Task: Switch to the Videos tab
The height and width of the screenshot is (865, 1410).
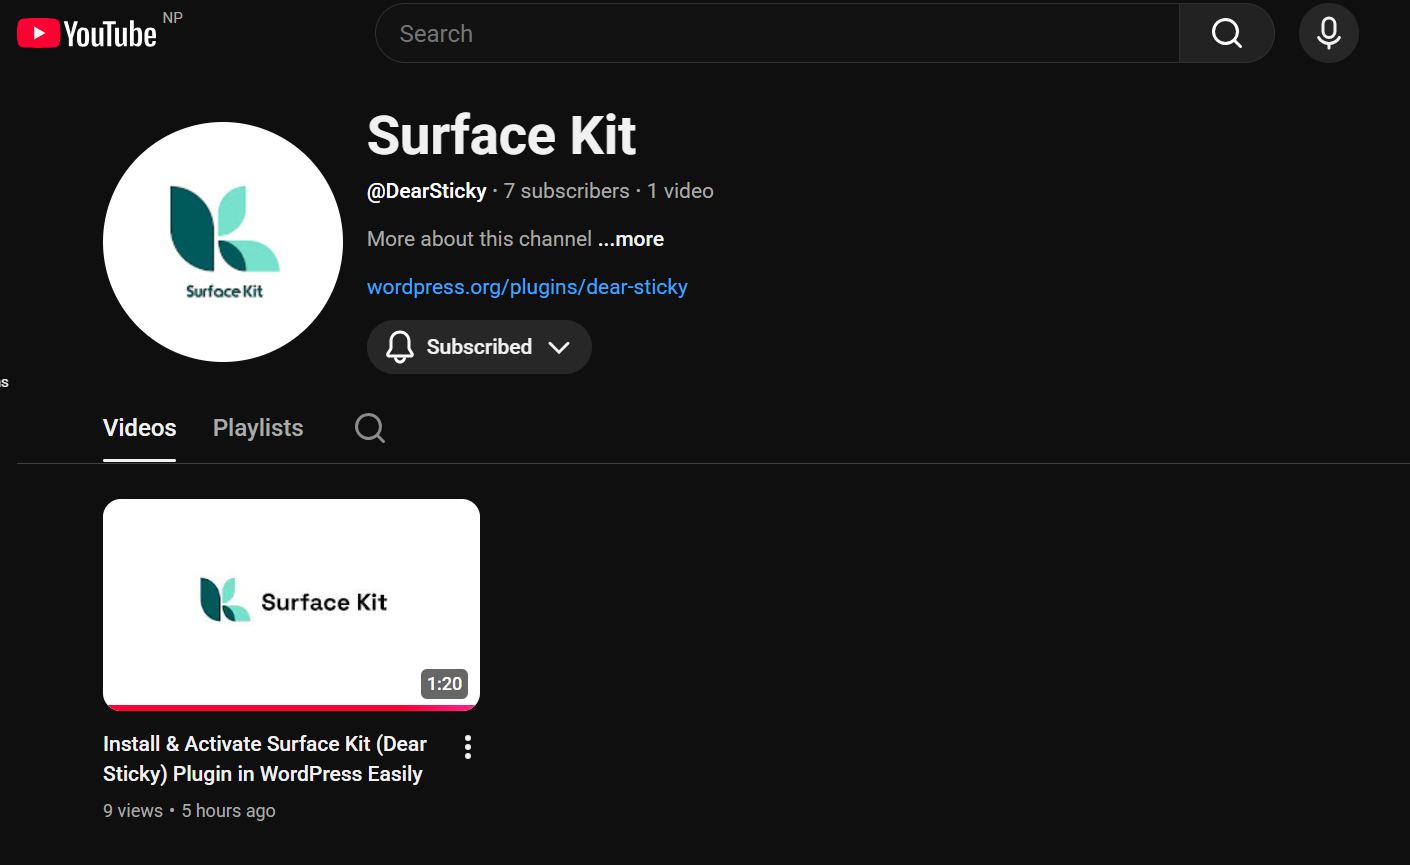Action: (139, 428)
